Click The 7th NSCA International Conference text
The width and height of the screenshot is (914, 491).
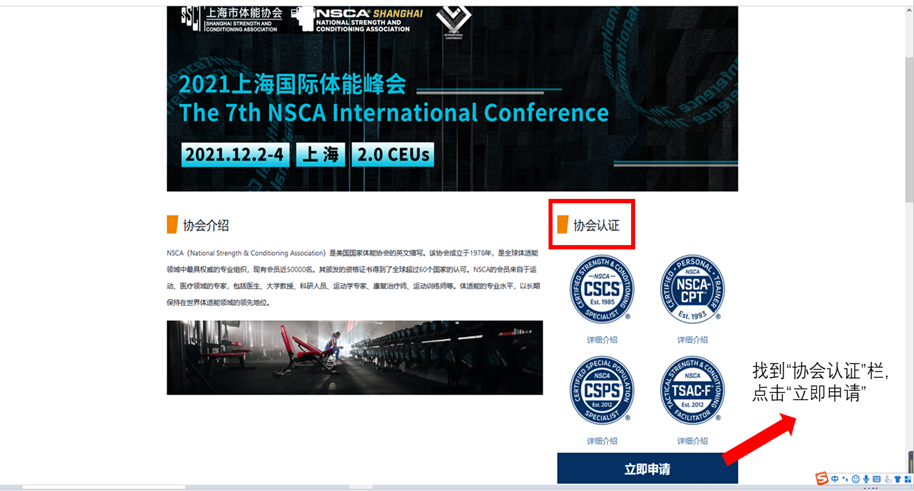coord(393,113)
